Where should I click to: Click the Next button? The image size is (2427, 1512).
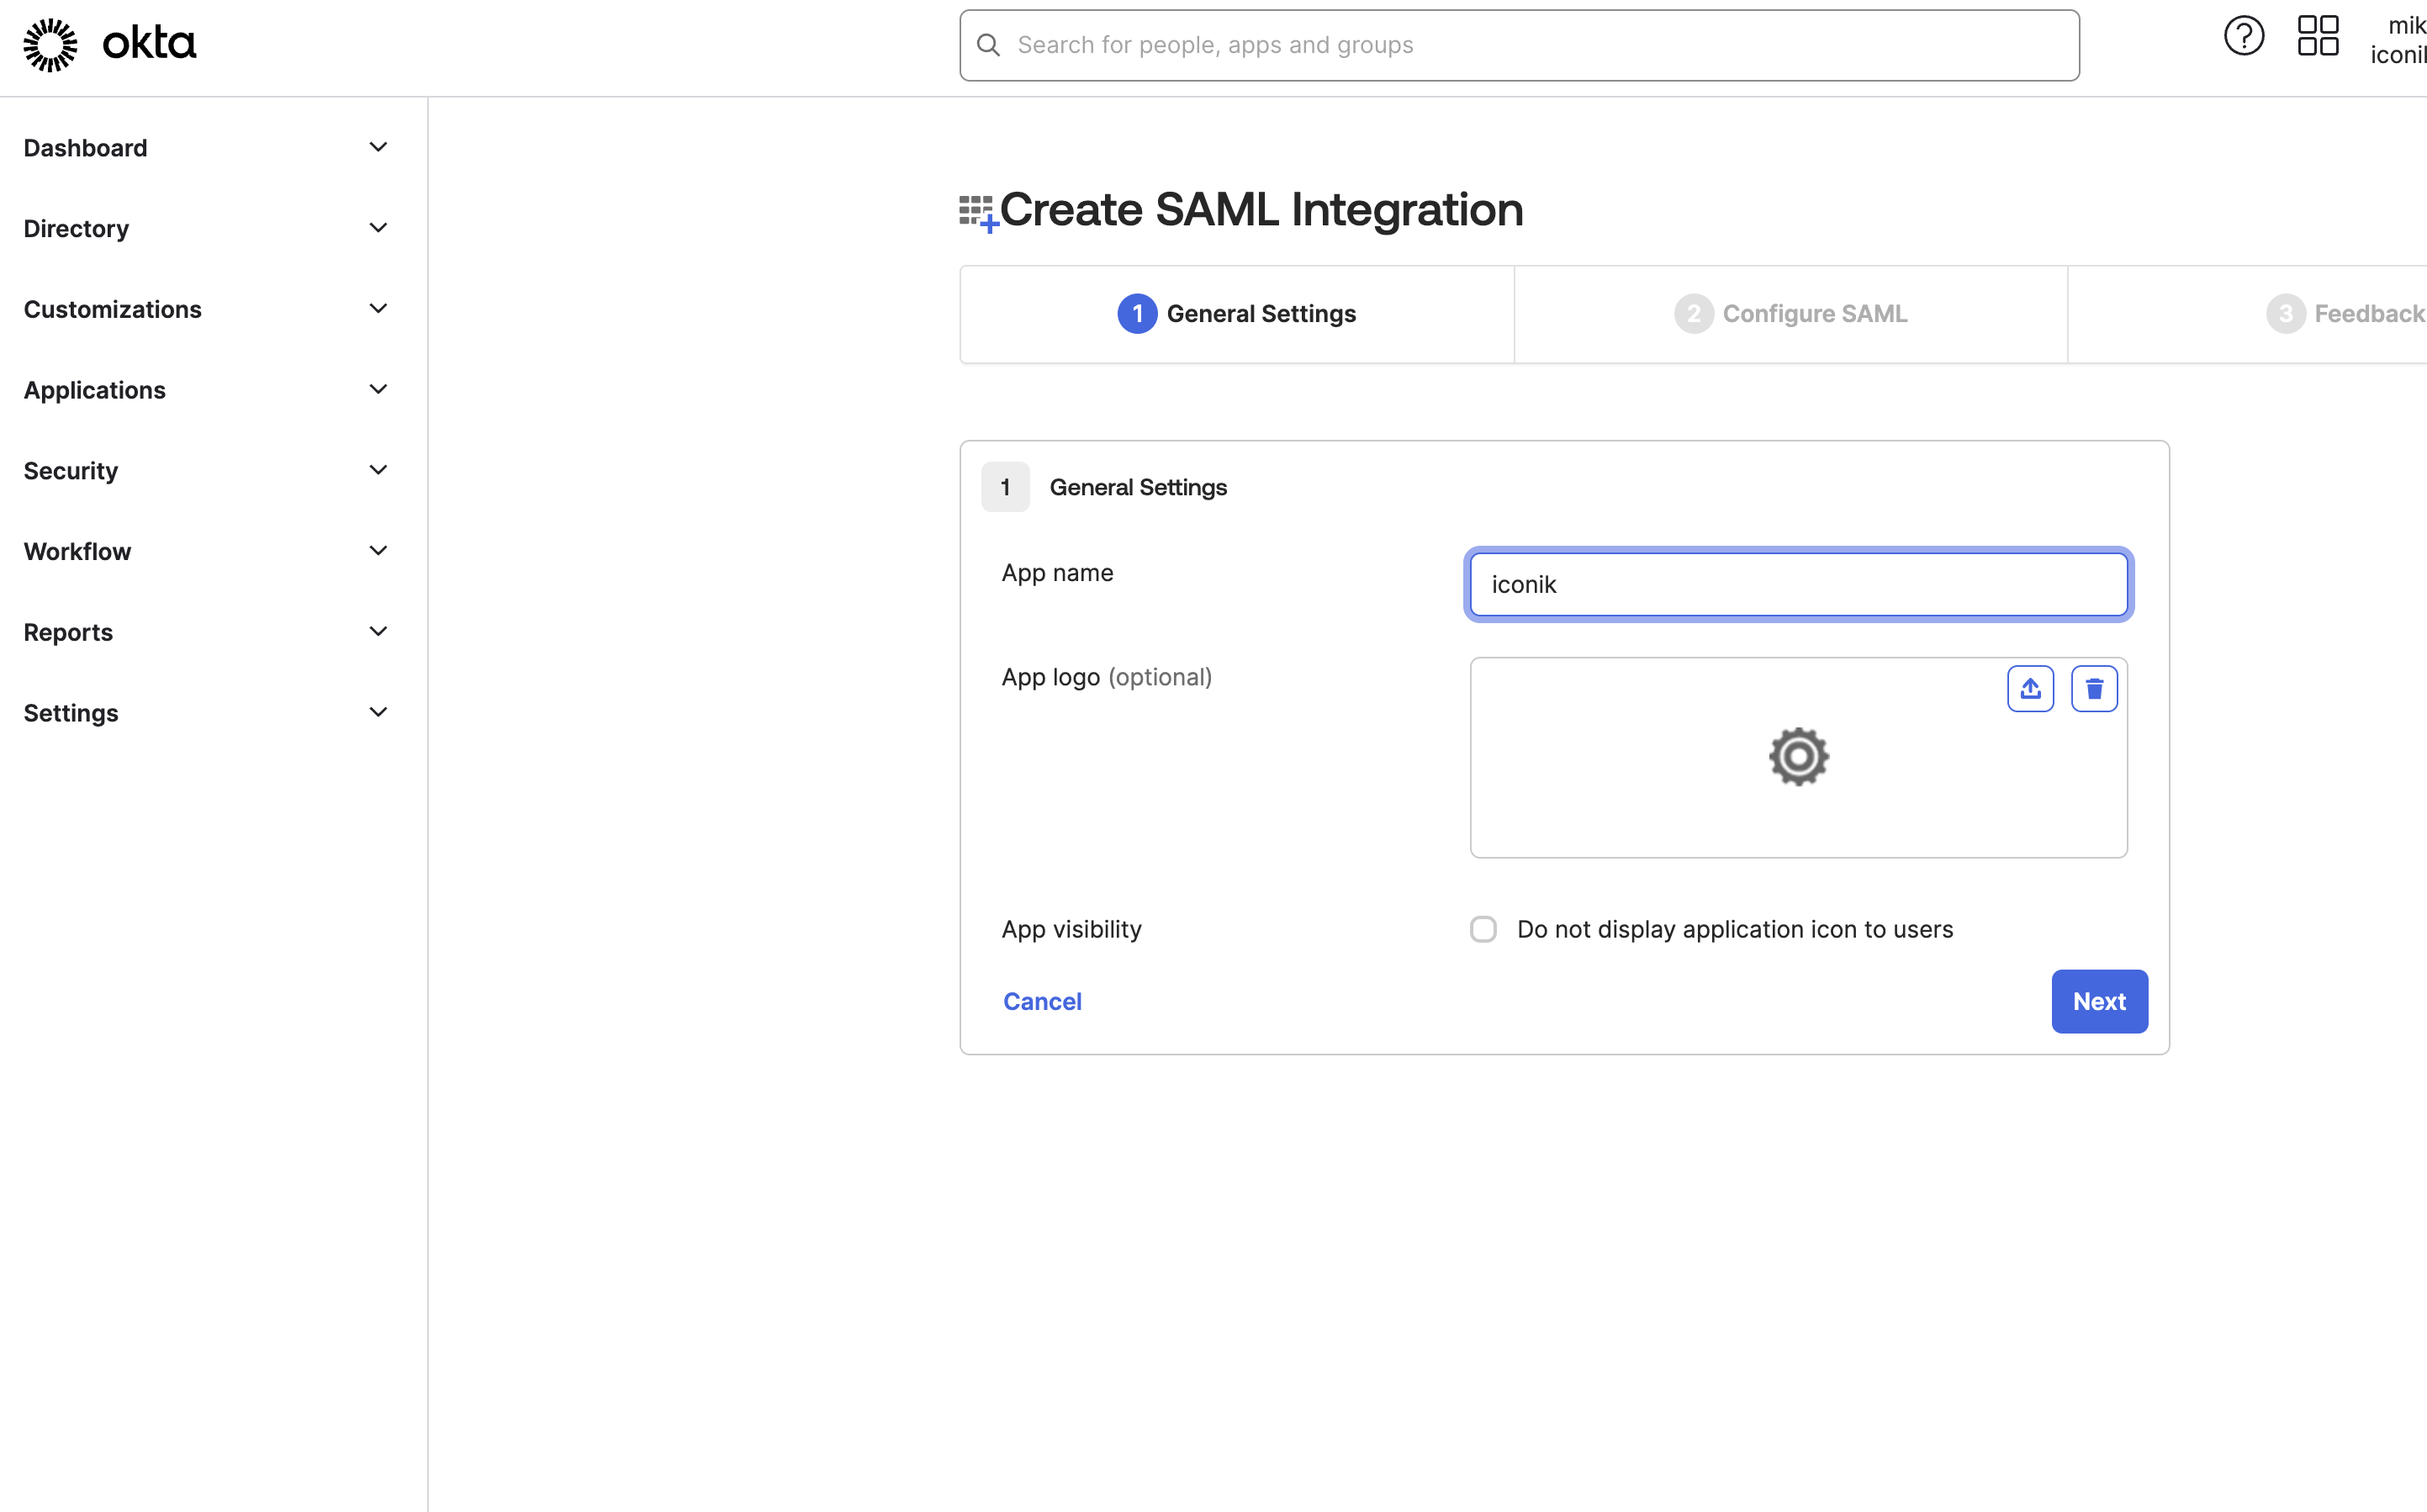point(2098,1001)
